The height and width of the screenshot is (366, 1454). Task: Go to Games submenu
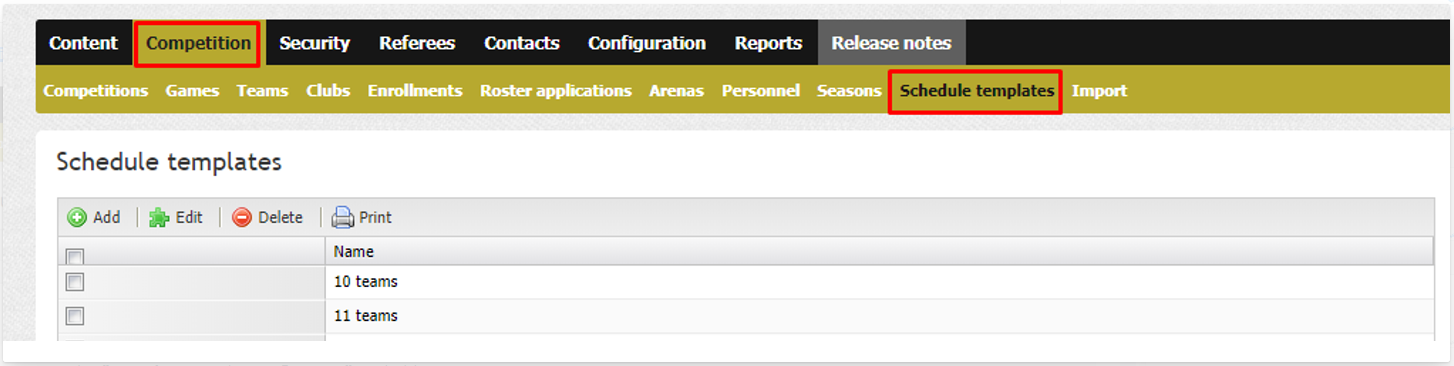click(x=192, y=90)
